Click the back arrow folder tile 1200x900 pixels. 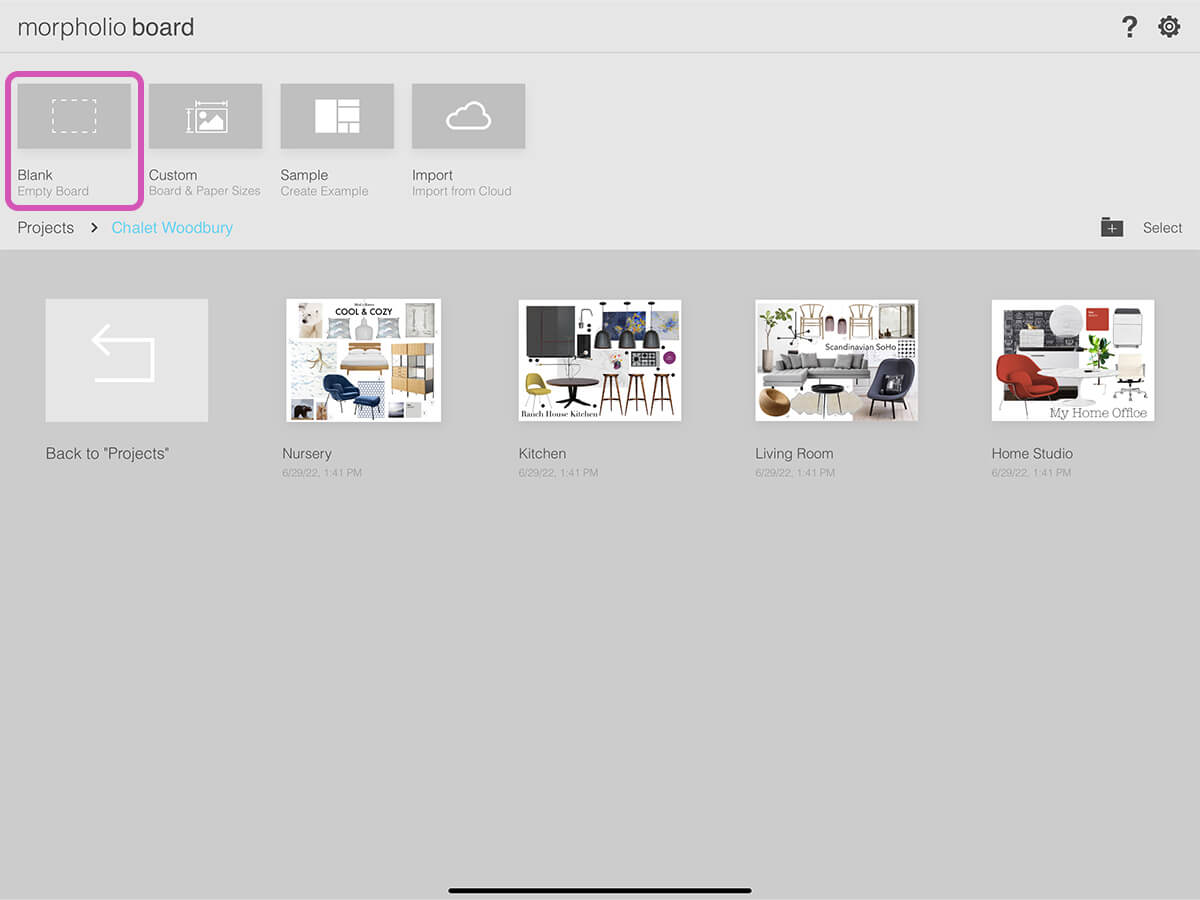pos(127,360)
